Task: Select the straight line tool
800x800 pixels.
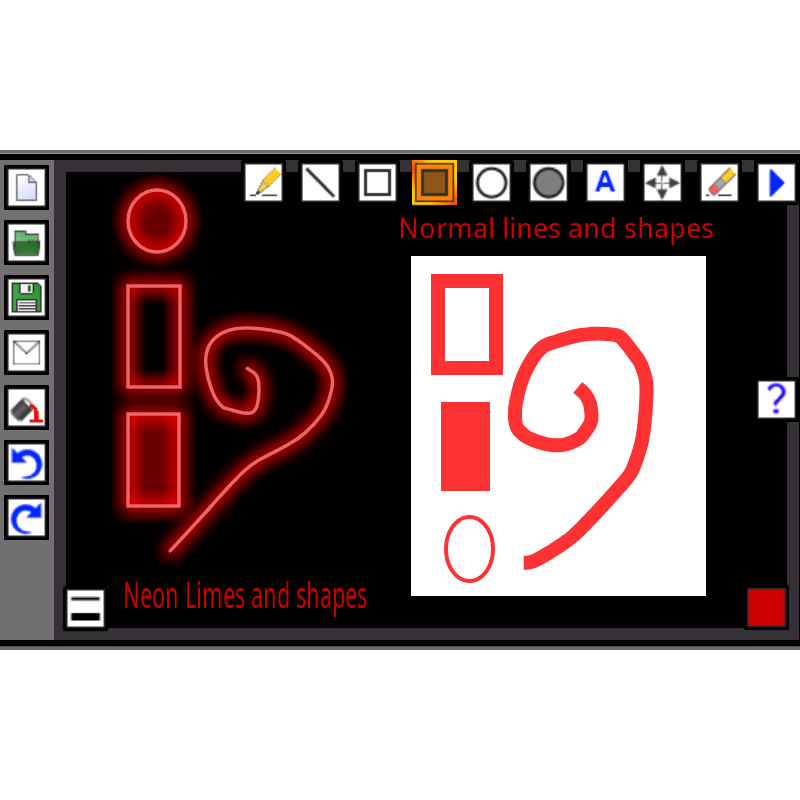Action: (320, 182)
